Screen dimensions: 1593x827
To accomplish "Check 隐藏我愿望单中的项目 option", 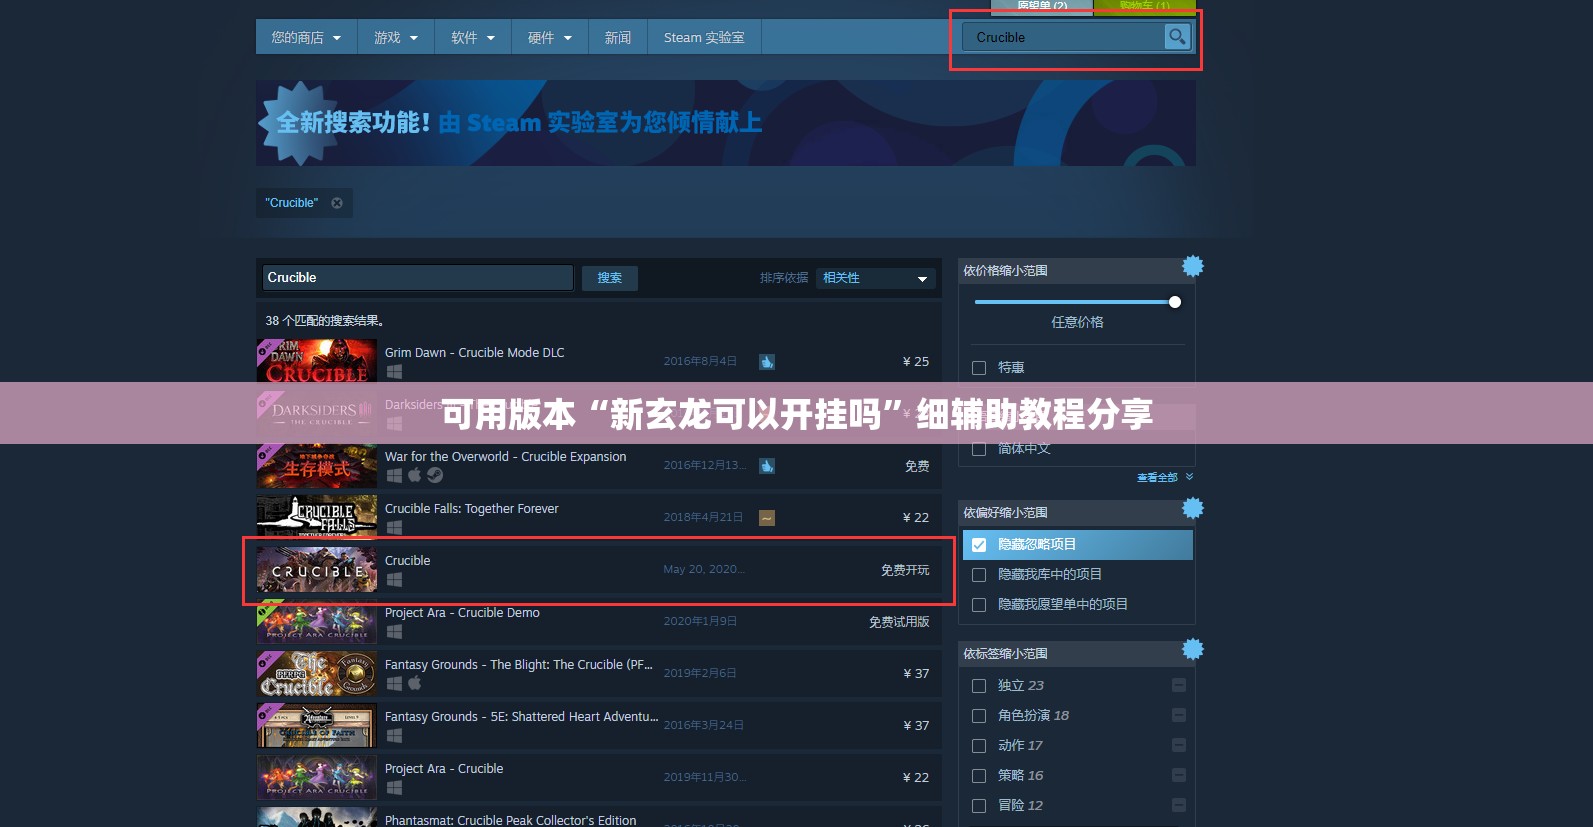I will [x=979, y=605].
